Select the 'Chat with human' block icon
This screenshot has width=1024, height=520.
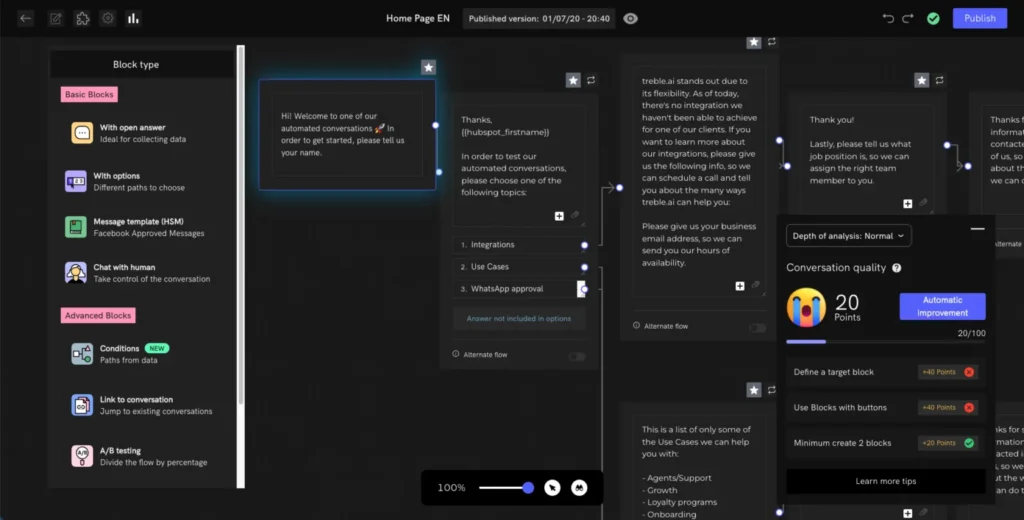point(77,273)
